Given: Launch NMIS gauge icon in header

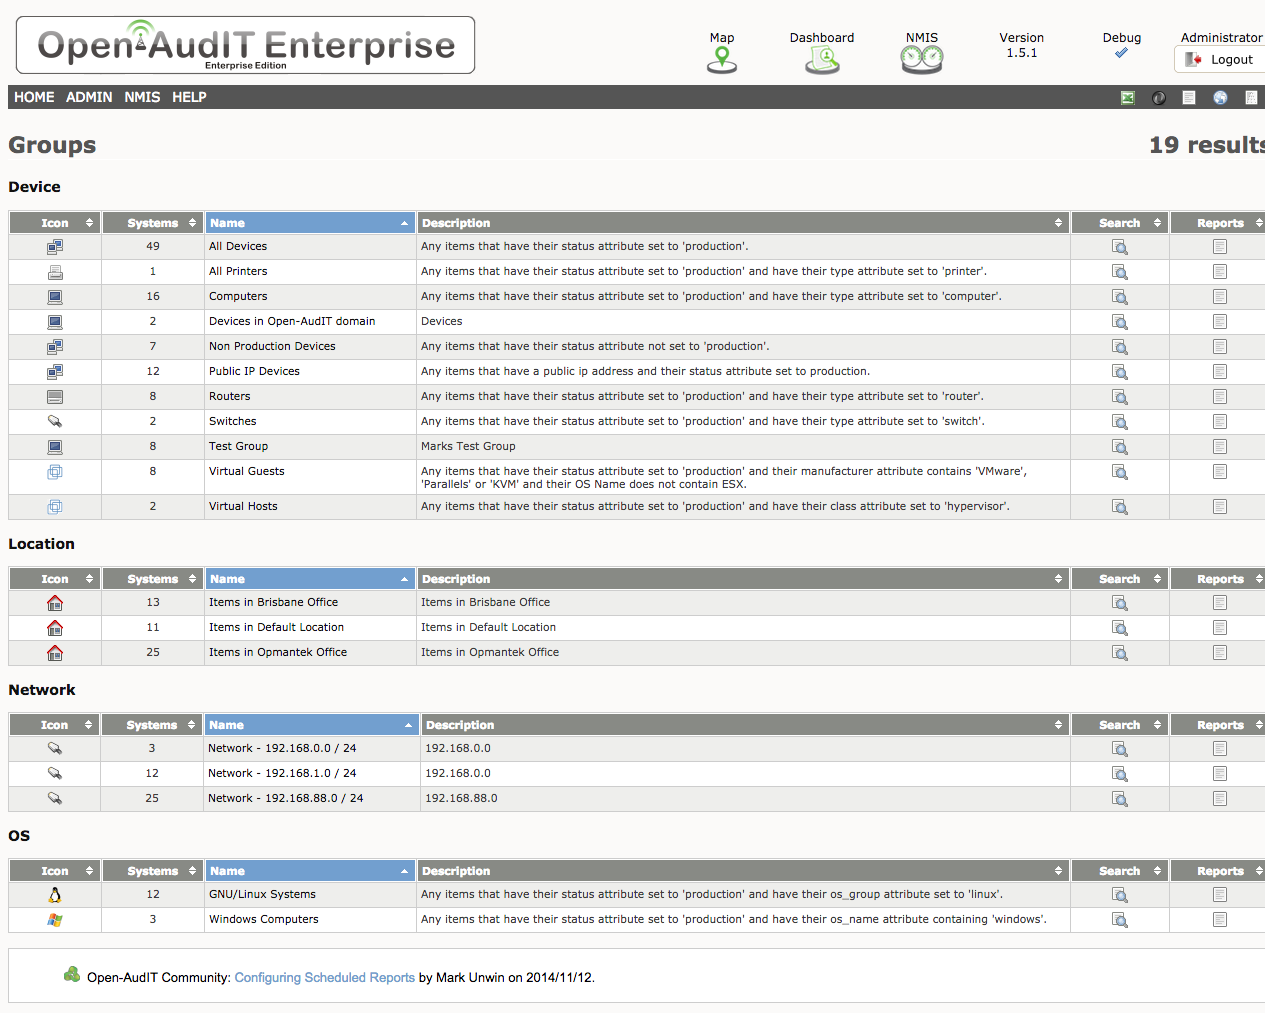Looking at the screenshot, I should (x=921, y=61).
